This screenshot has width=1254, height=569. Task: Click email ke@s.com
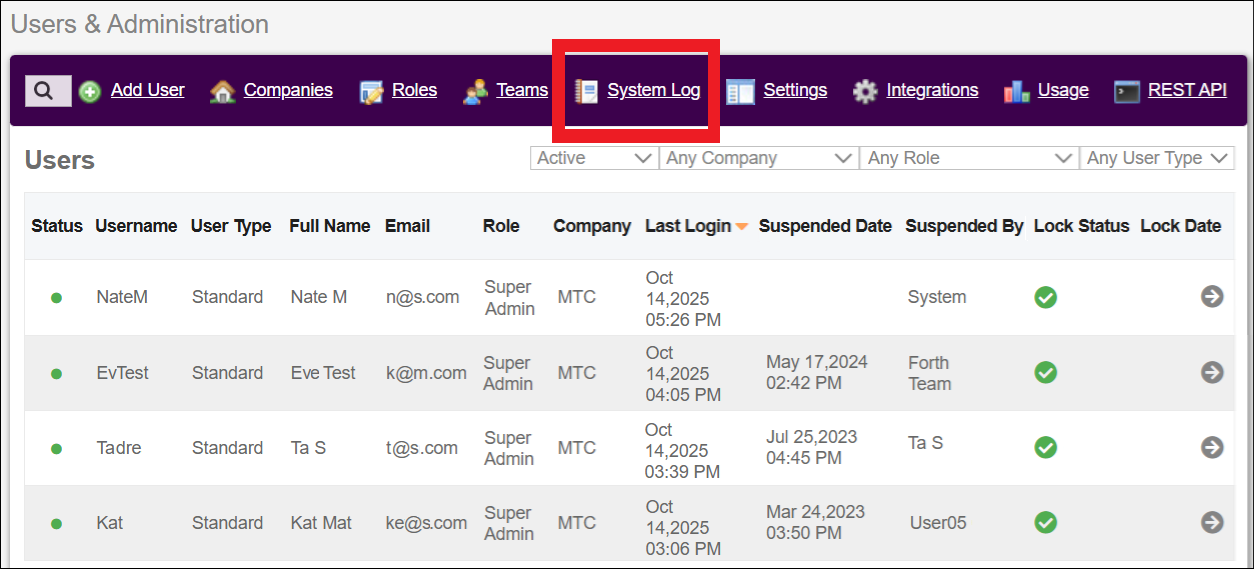(x=426, y=523)
